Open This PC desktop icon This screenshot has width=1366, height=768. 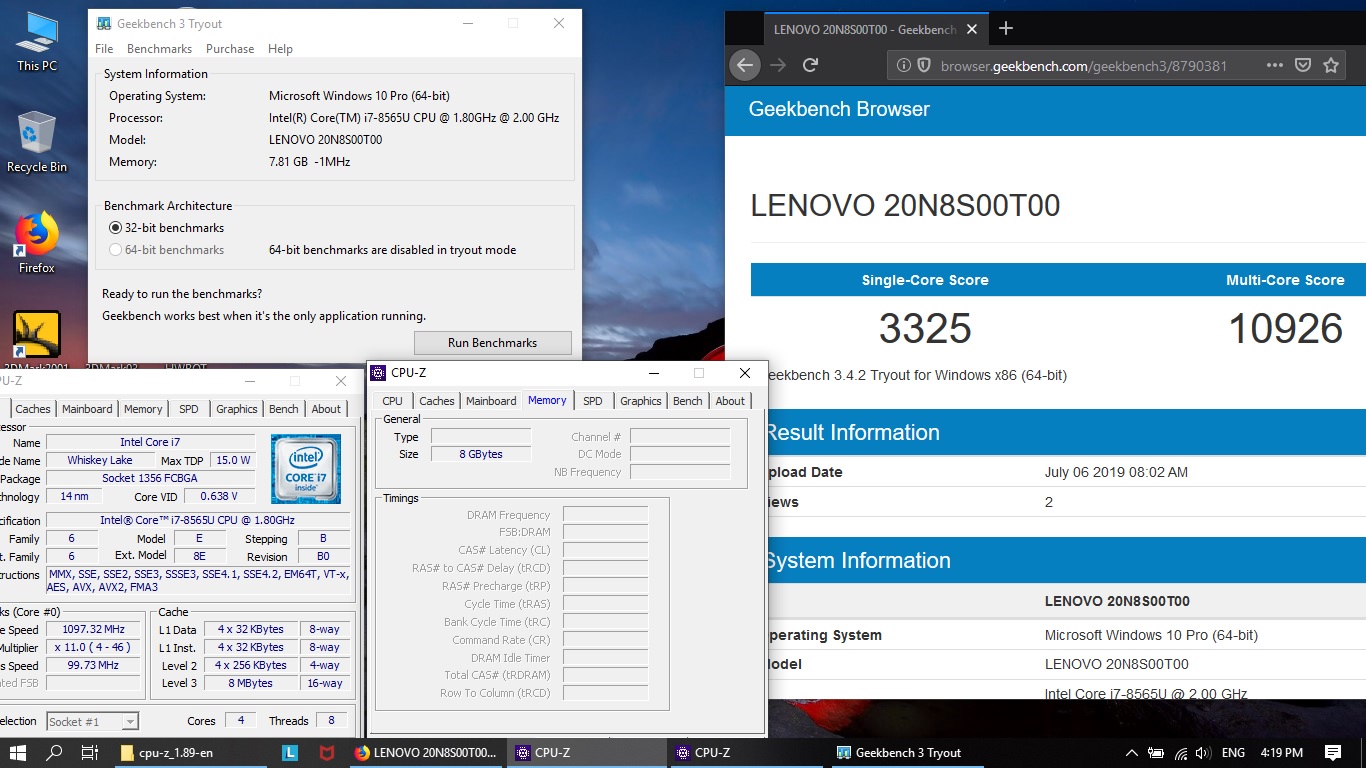coord(37,42)
